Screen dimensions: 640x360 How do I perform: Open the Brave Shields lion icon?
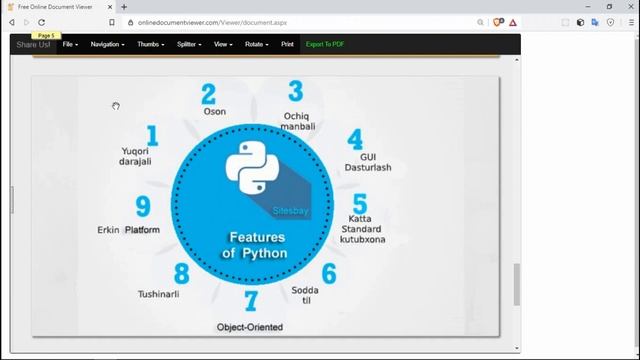tap(498, 22)
